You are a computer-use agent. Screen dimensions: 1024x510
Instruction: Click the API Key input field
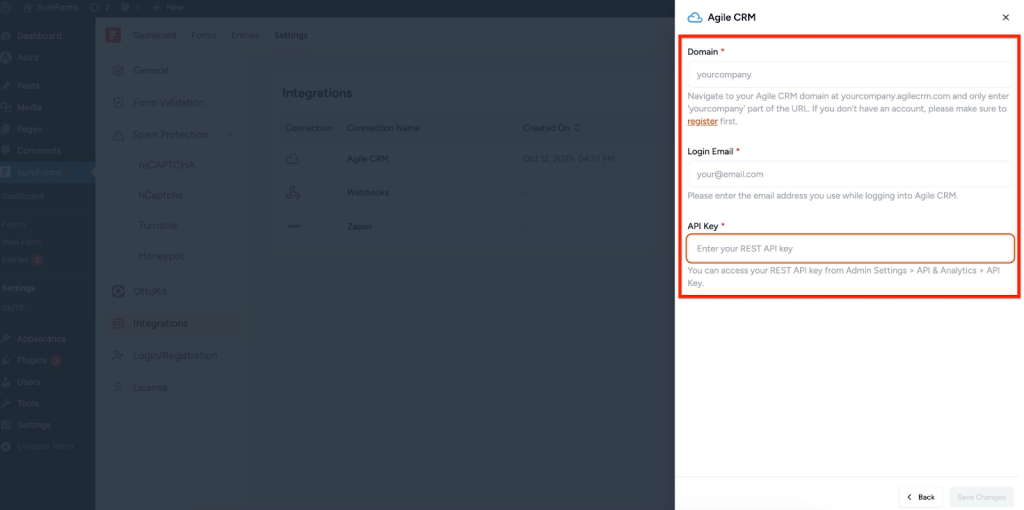[850, 249]
